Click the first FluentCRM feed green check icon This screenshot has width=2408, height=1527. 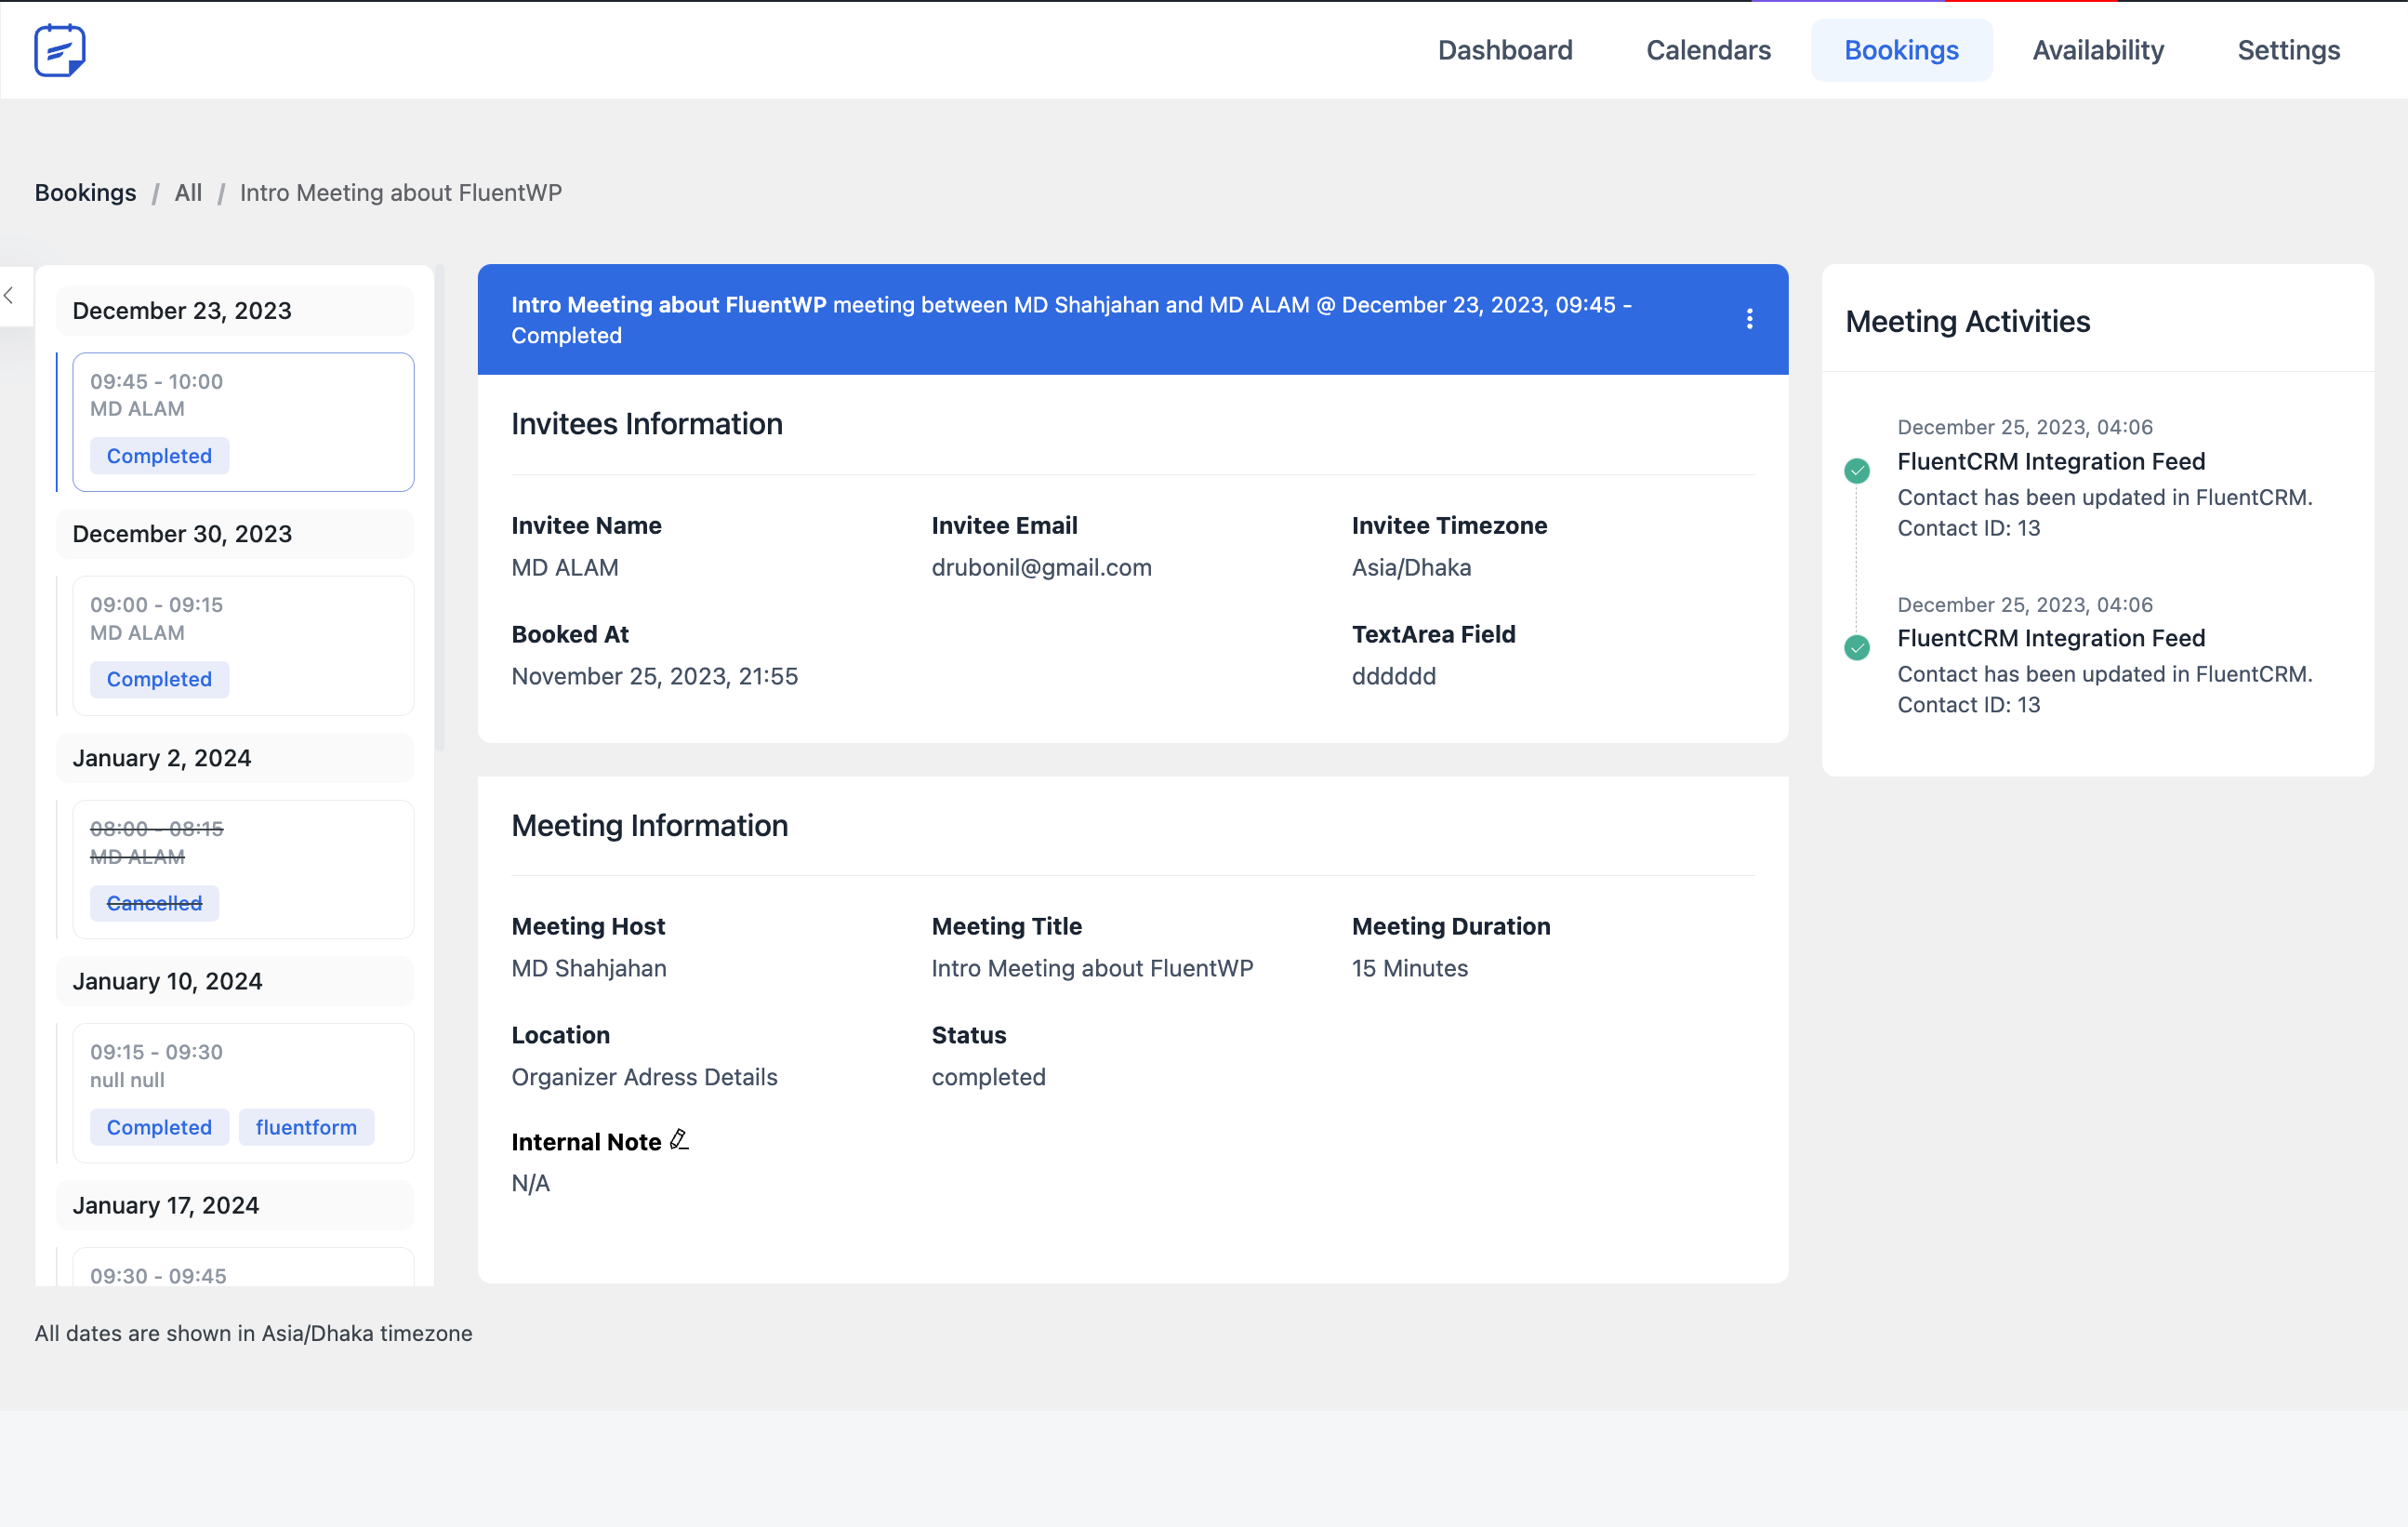point(1857,470)
